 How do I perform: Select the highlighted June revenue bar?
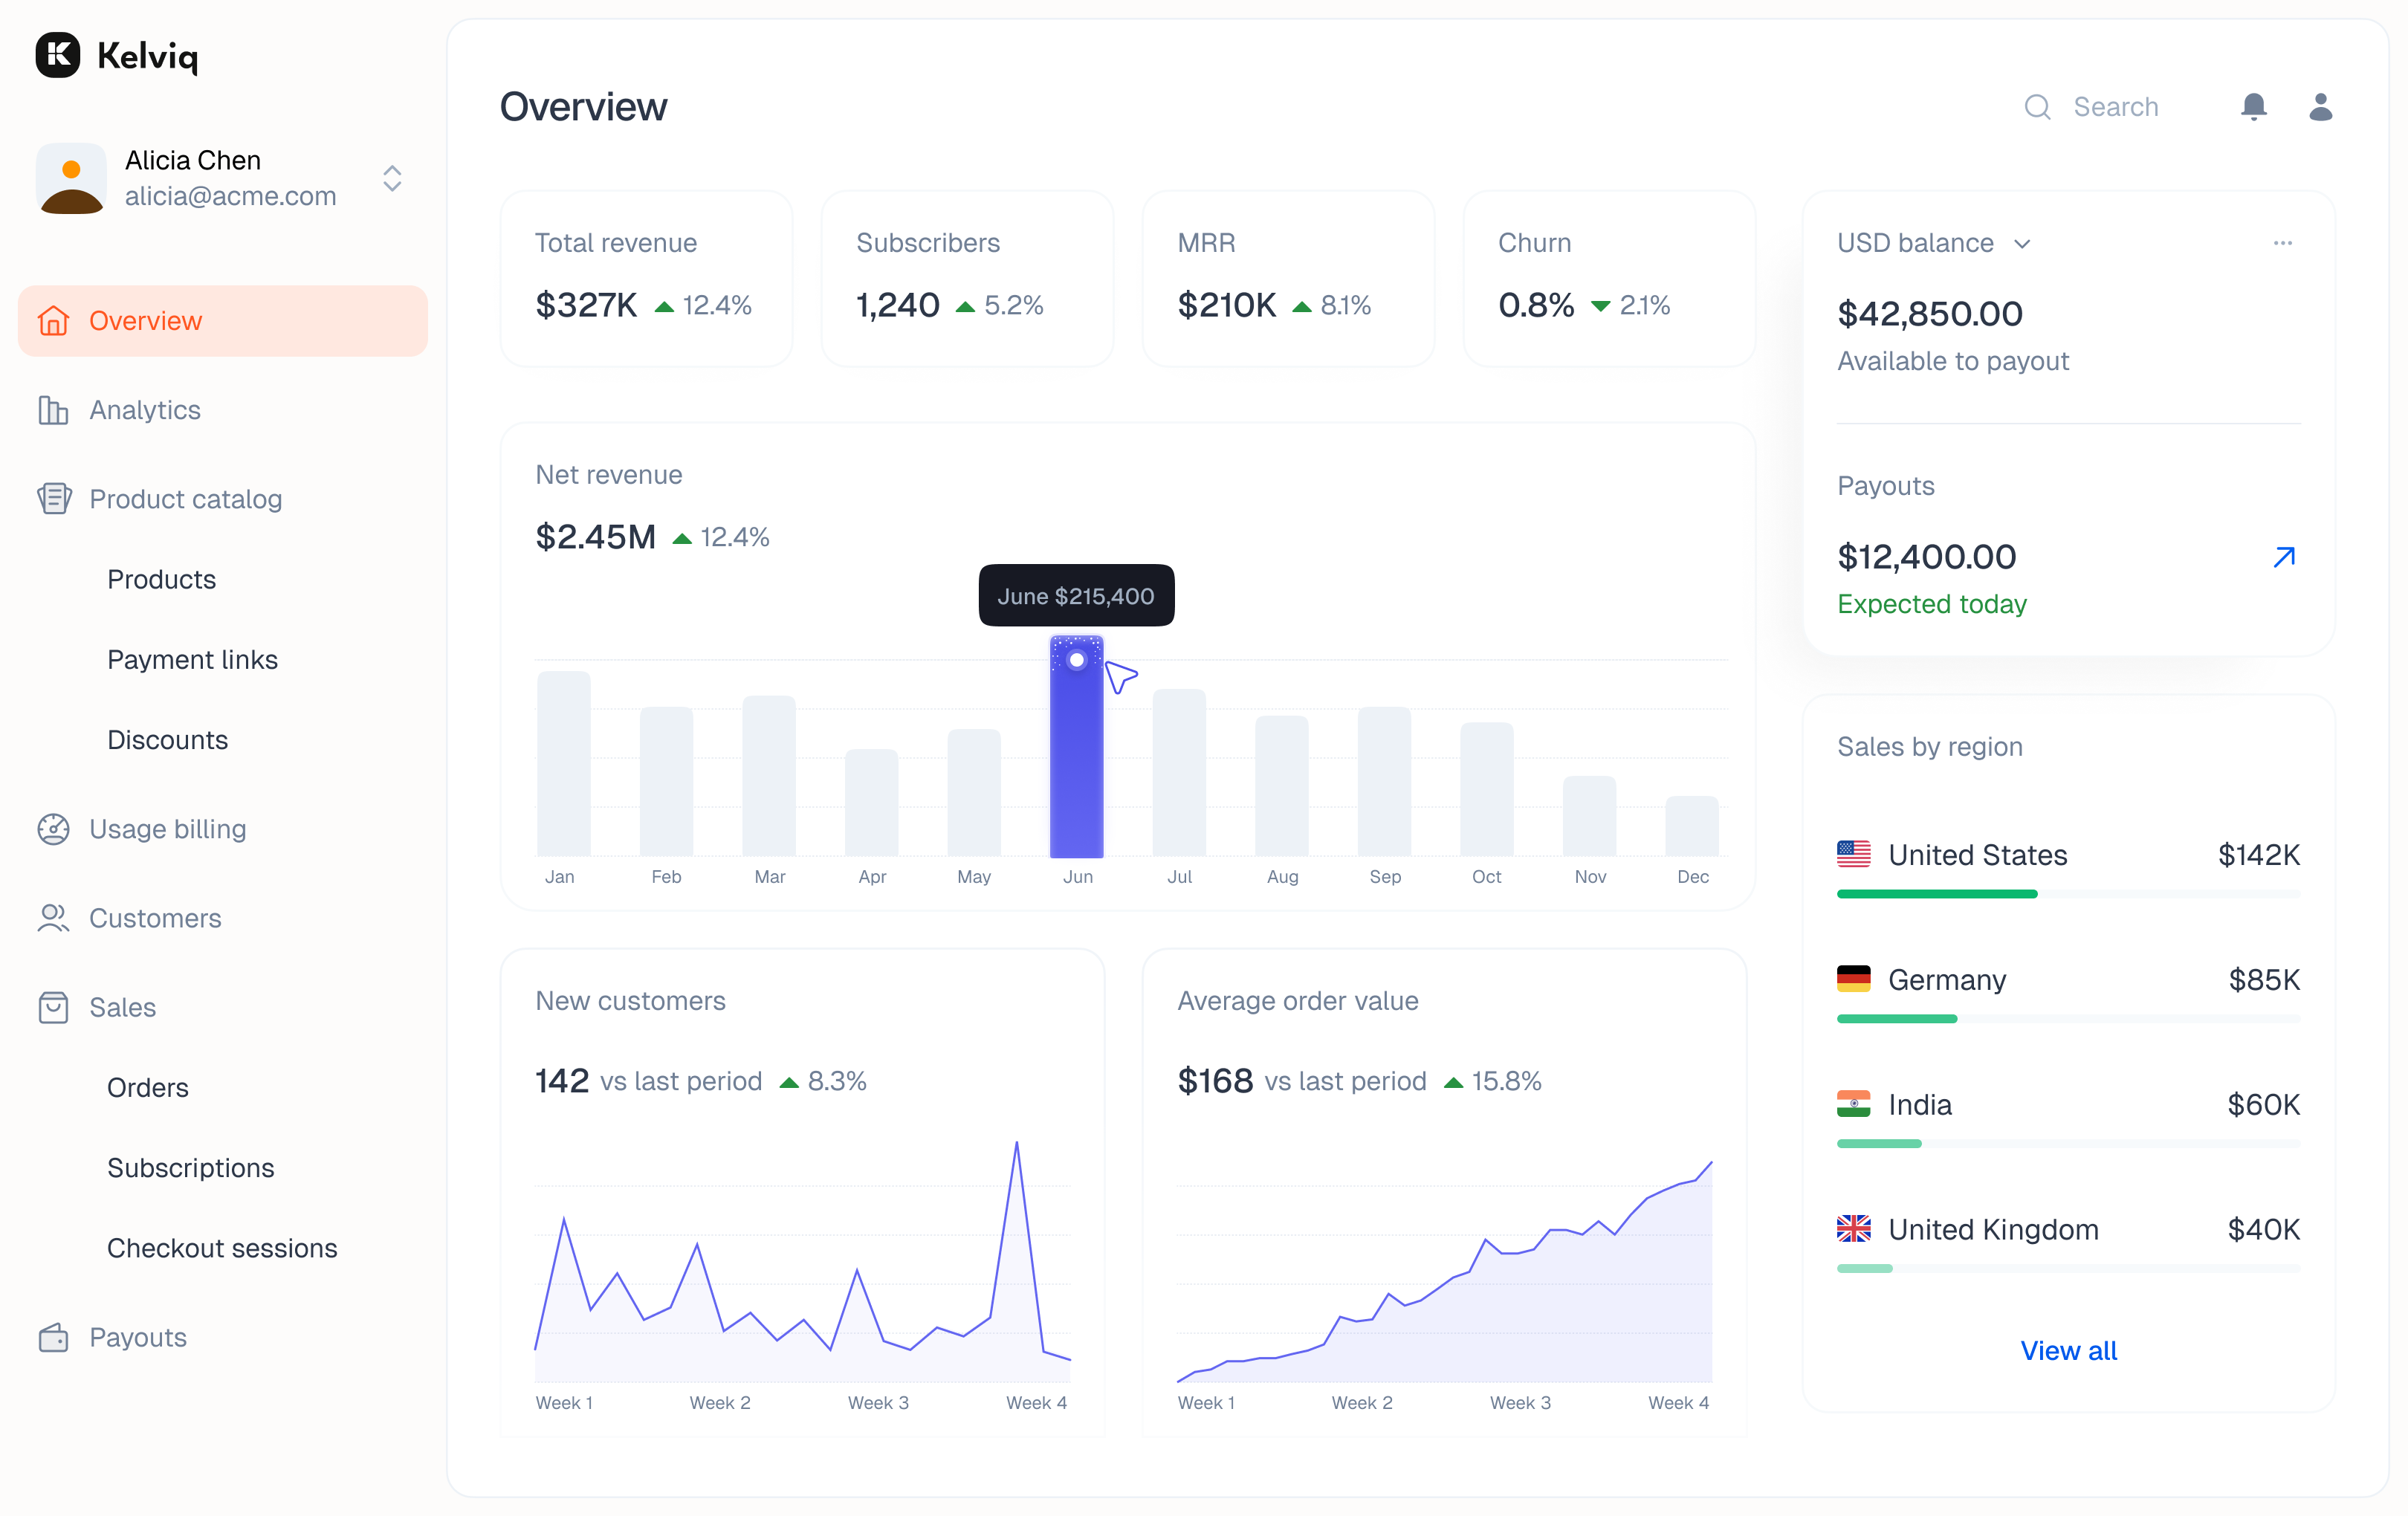pos(1076,750)
